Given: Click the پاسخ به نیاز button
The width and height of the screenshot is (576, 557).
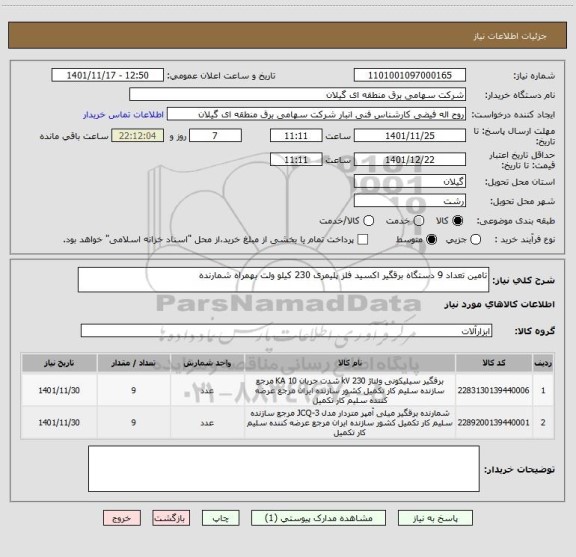Looking at the screenshot, I should [435, 518].
